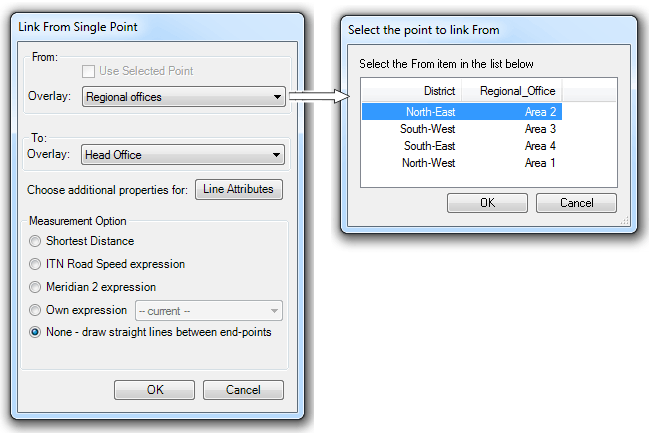Choose ITN Road Speed expression option
This screenshot has height=435, width=650.
(36, 264)
